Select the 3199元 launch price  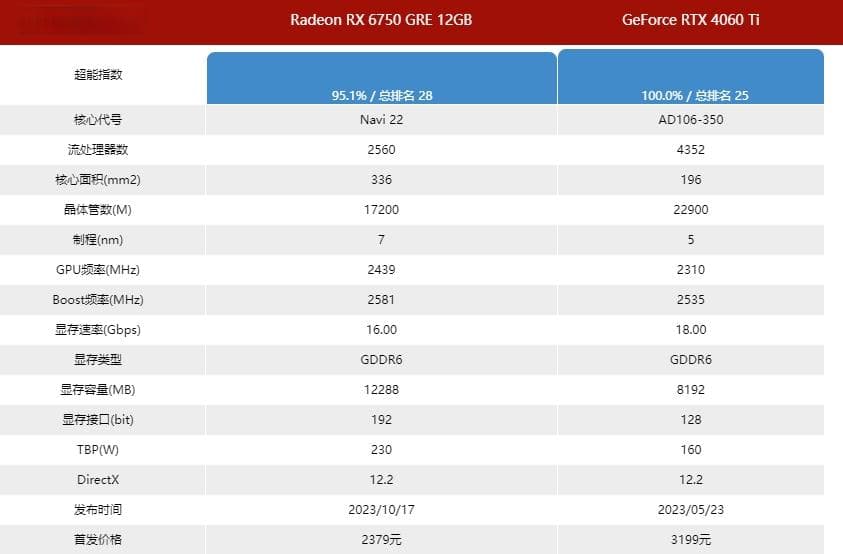[691, 539]
